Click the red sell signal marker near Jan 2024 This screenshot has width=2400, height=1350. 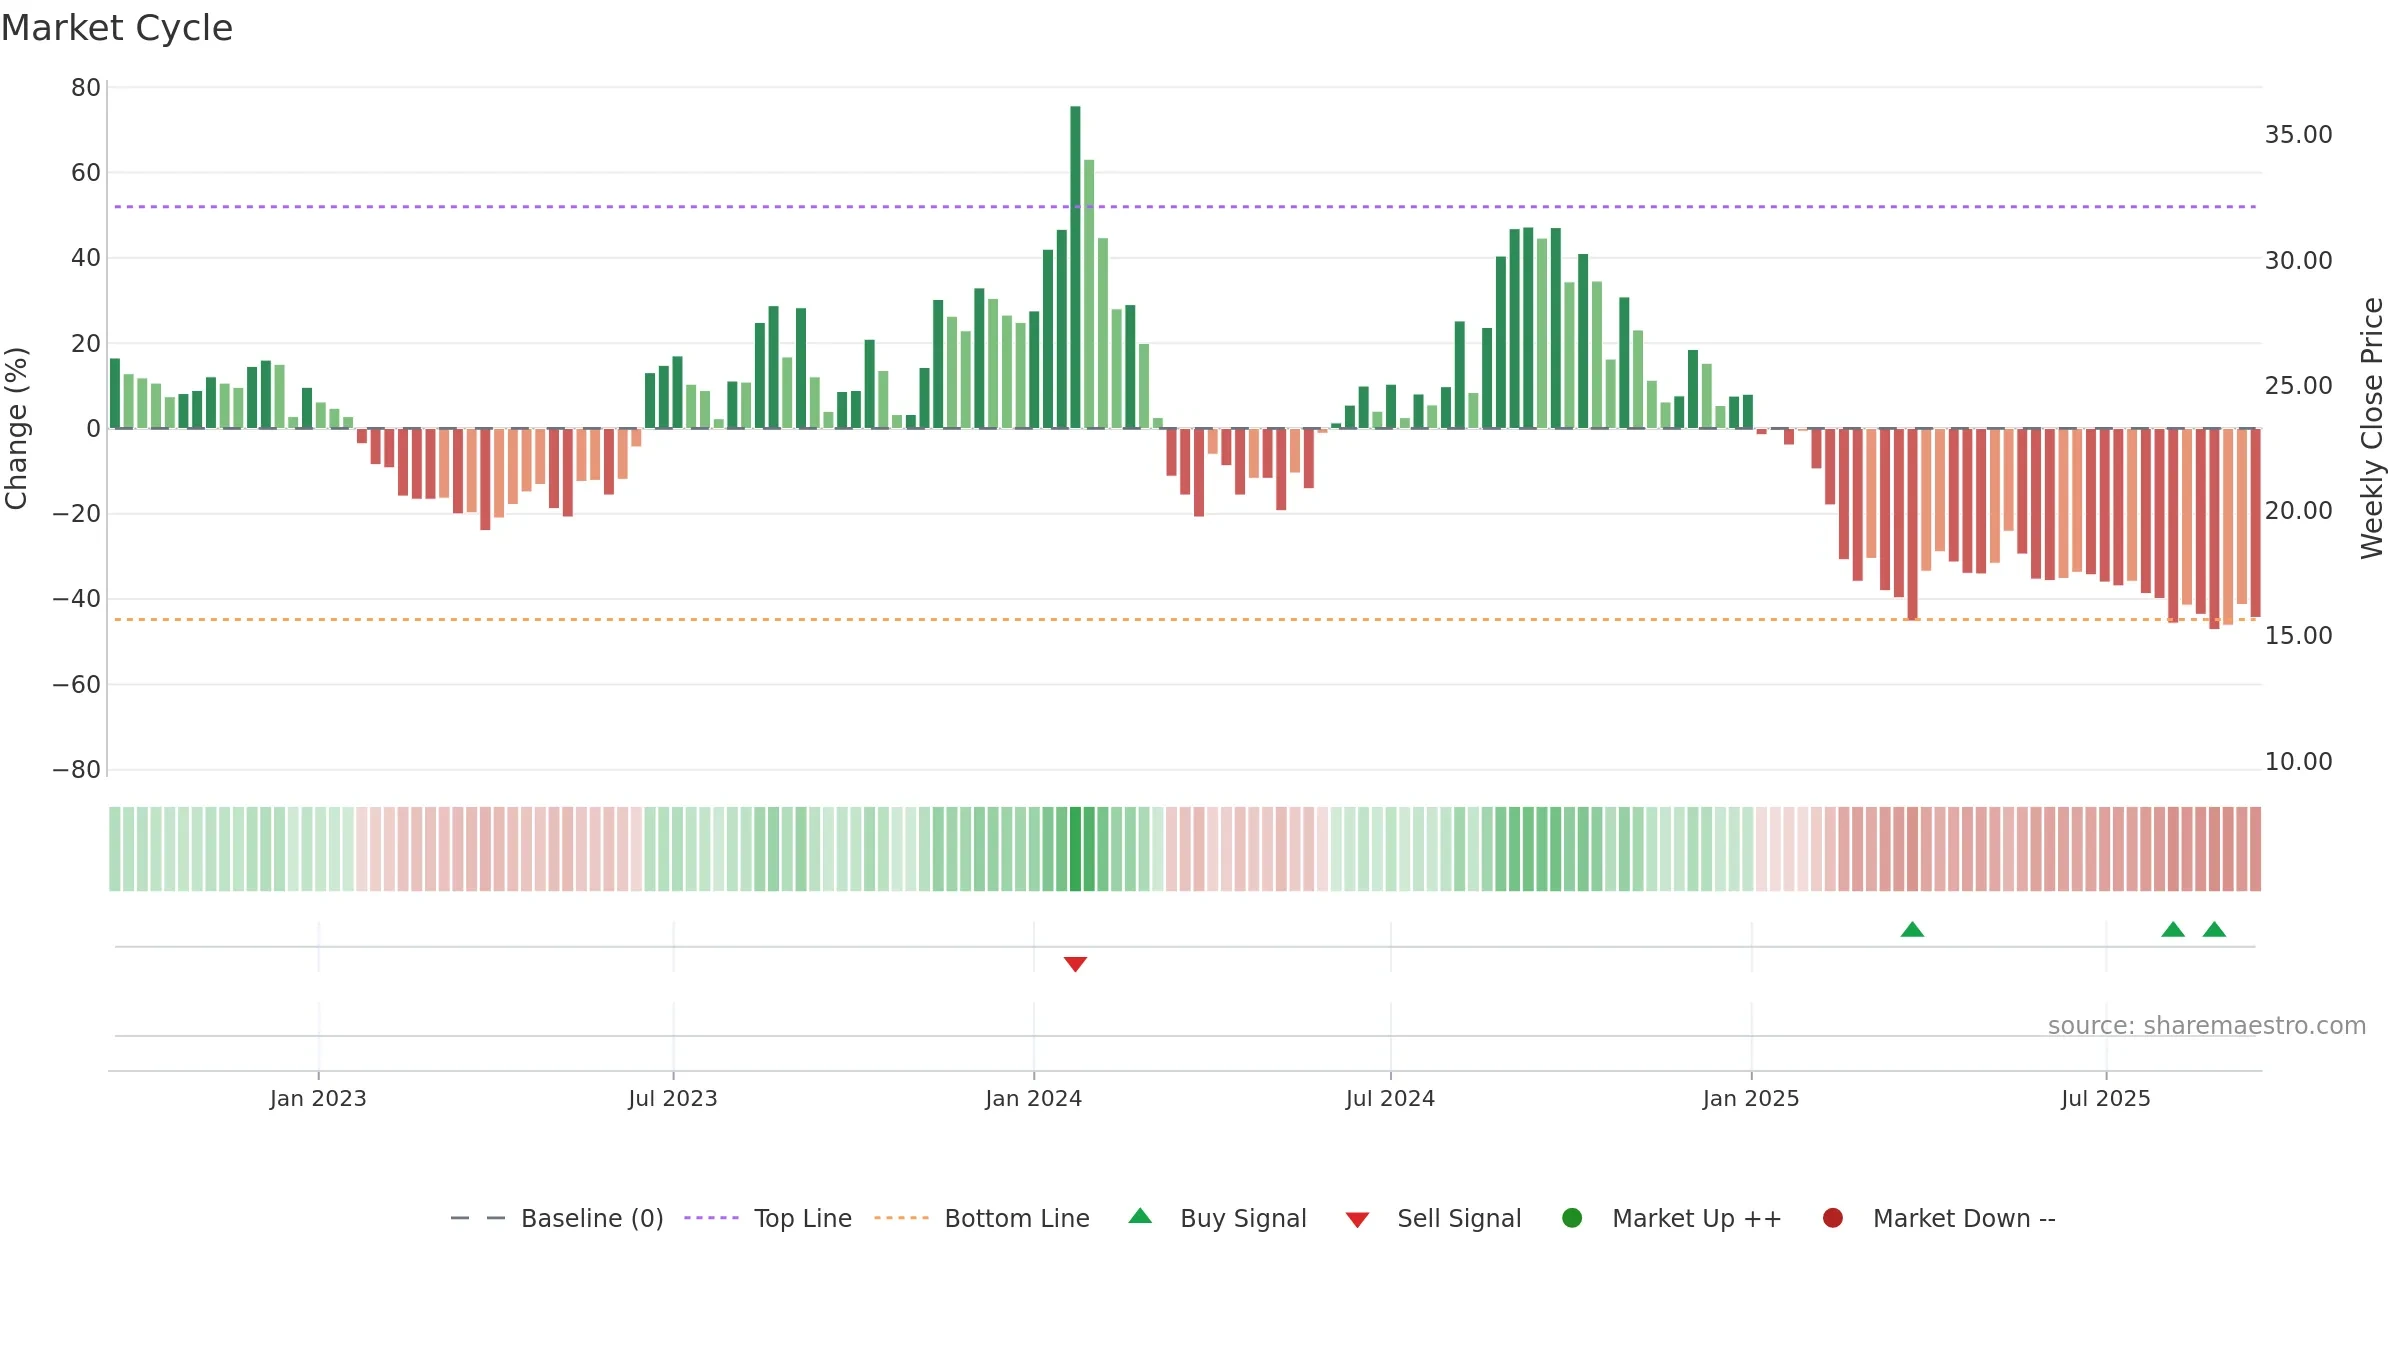point(1075,964)
